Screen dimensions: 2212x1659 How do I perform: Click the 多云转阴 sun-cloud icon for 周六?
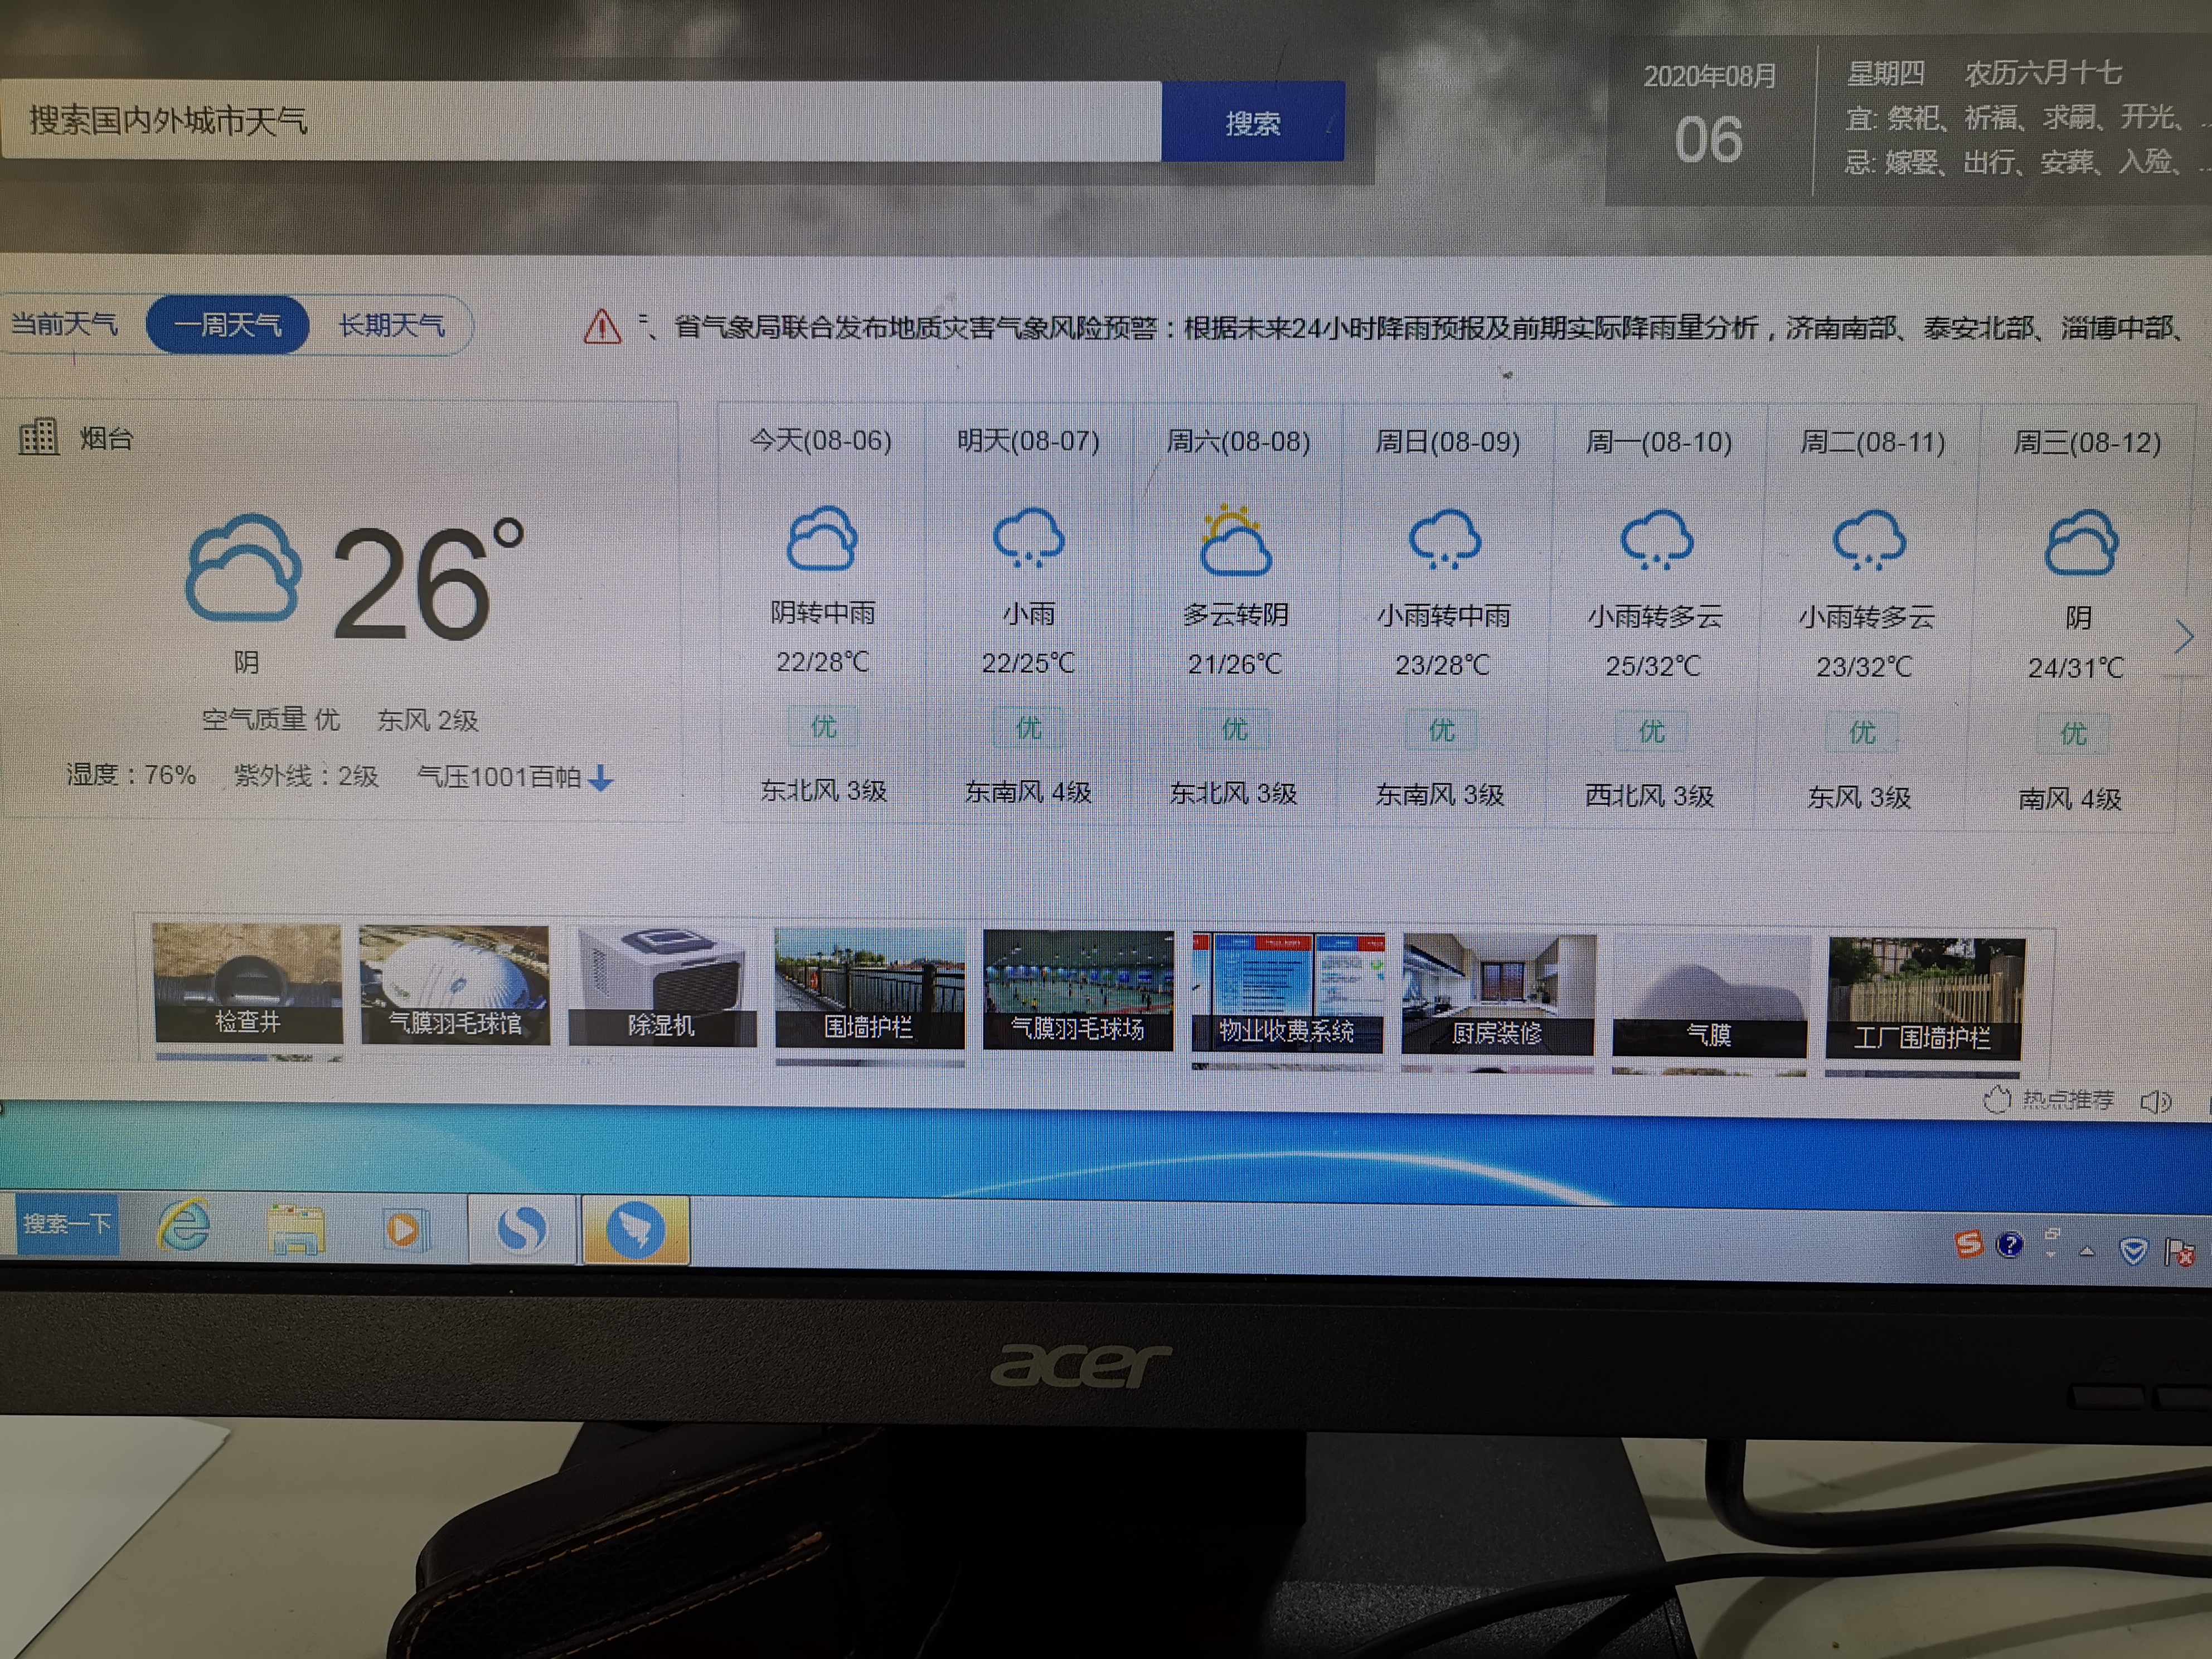pyautogui.click(x=1235, y=542)
